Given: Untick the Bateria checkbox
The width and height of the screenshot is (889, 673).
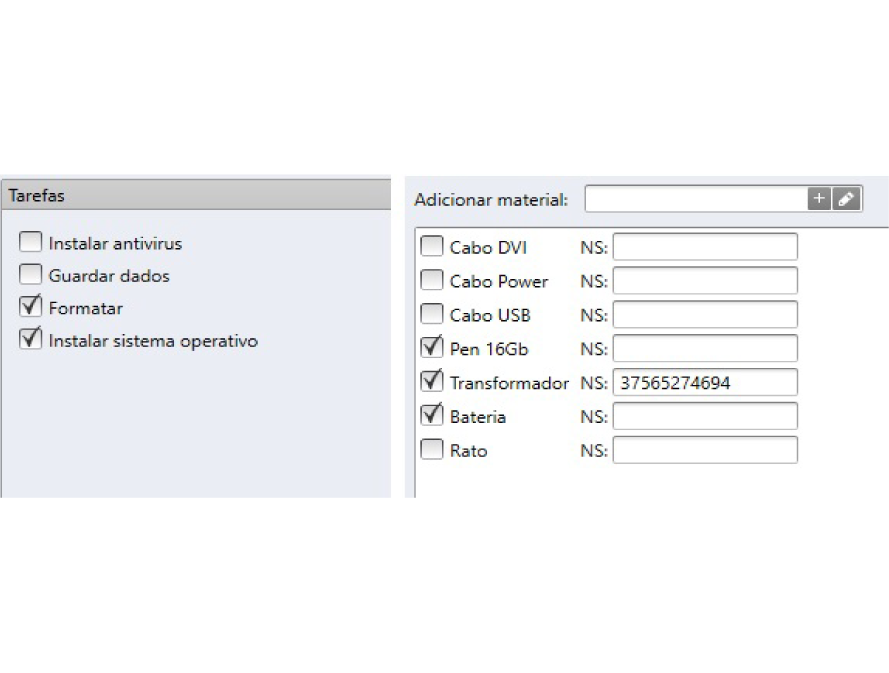Looking at the screenshot, I should (432, 415).
